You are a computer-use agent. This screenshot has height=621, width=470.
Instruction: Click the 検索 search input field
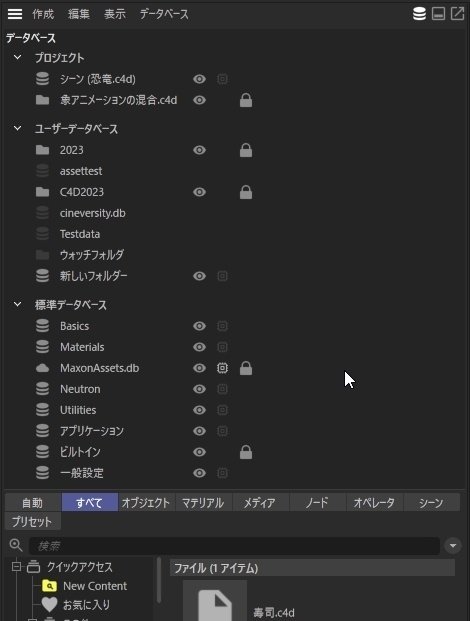234,546
